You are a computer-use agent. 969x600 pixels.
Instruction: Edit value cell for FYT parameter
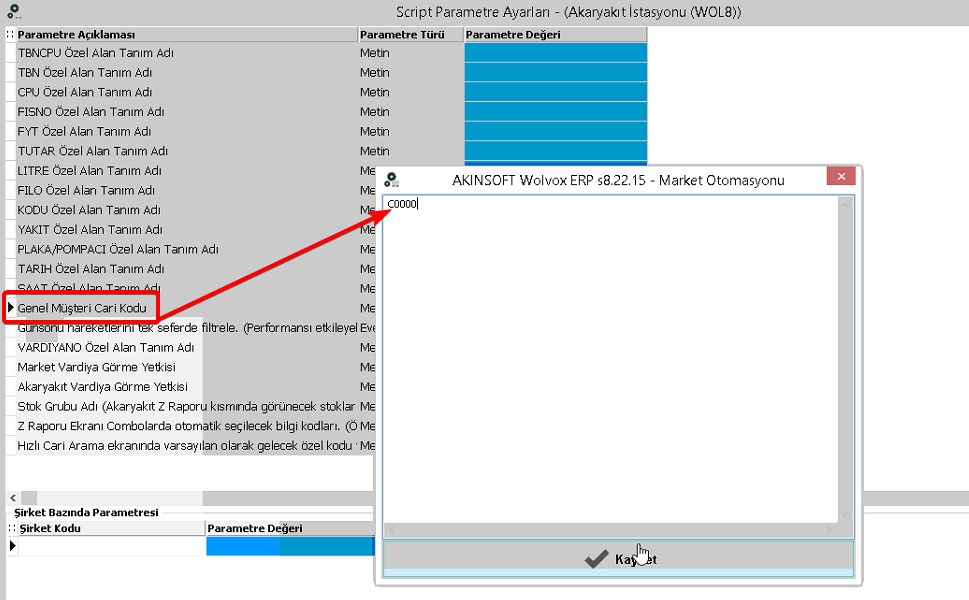pos(556,132)
